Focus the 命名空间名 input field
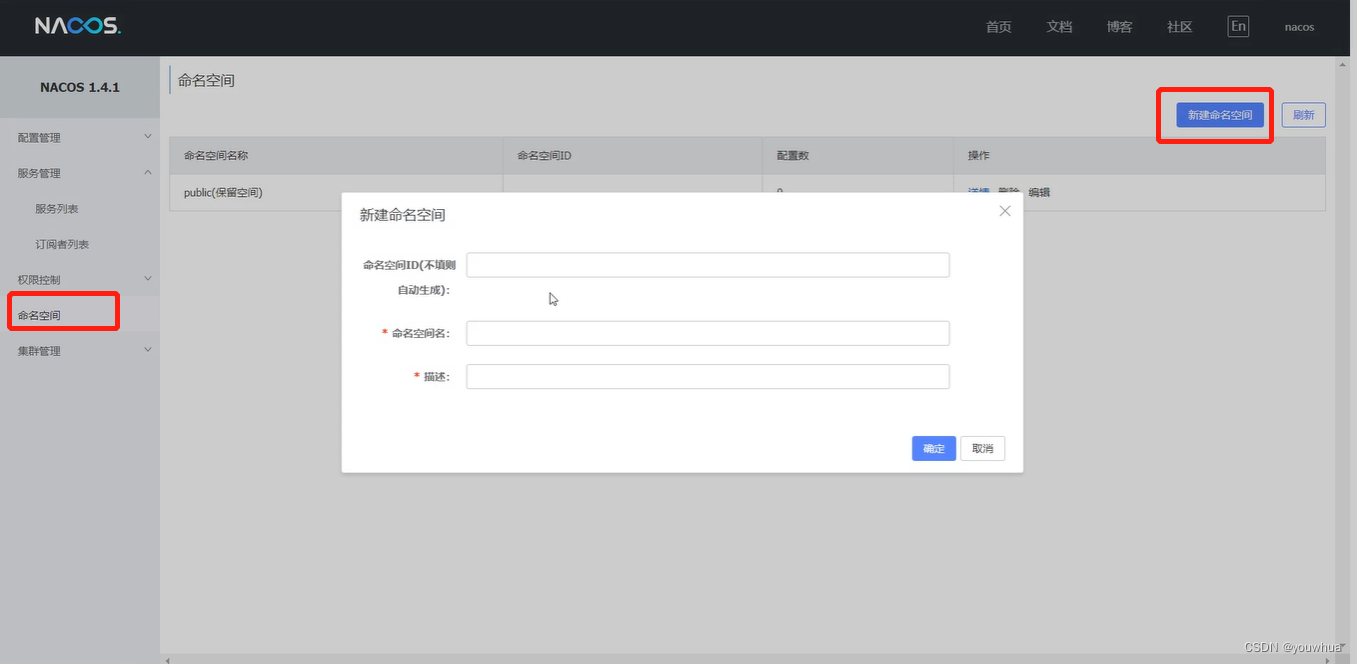1357x664 pixels. click(x=708, y=333)
